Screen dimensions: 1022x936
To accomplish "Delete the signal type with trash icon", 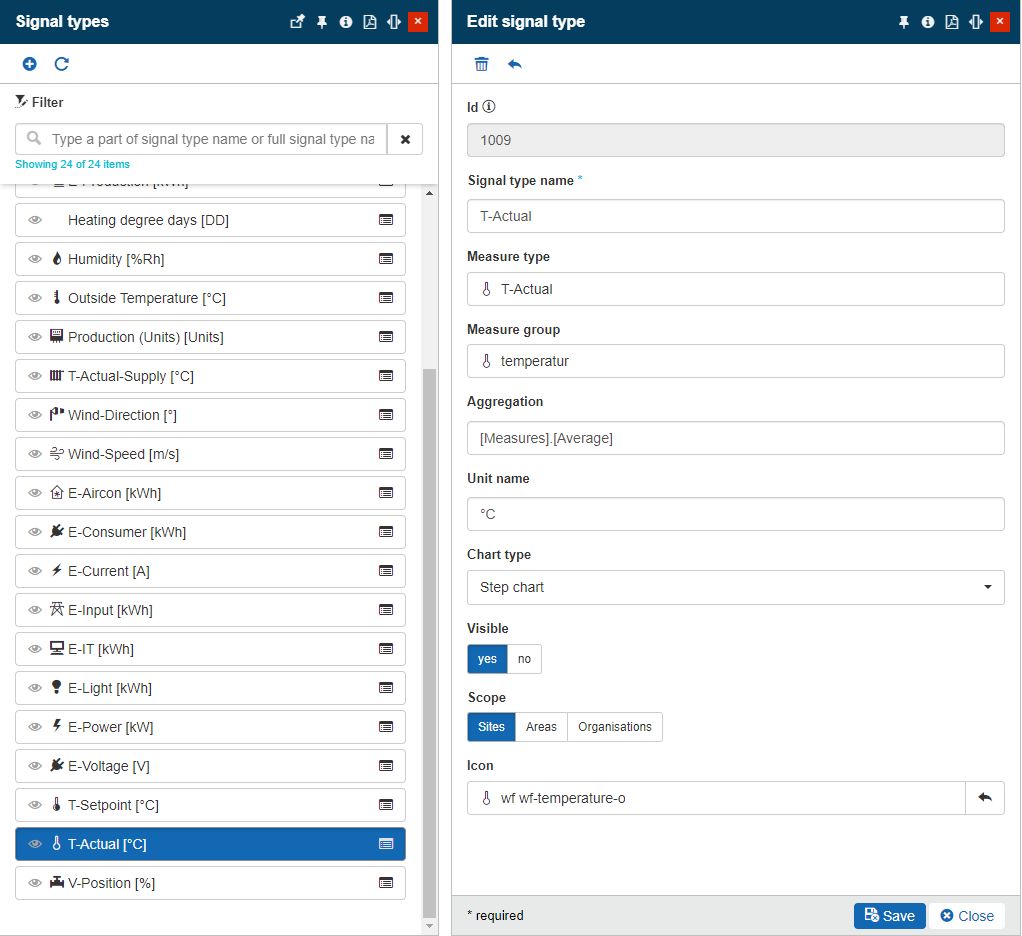I will coord(481,64).
